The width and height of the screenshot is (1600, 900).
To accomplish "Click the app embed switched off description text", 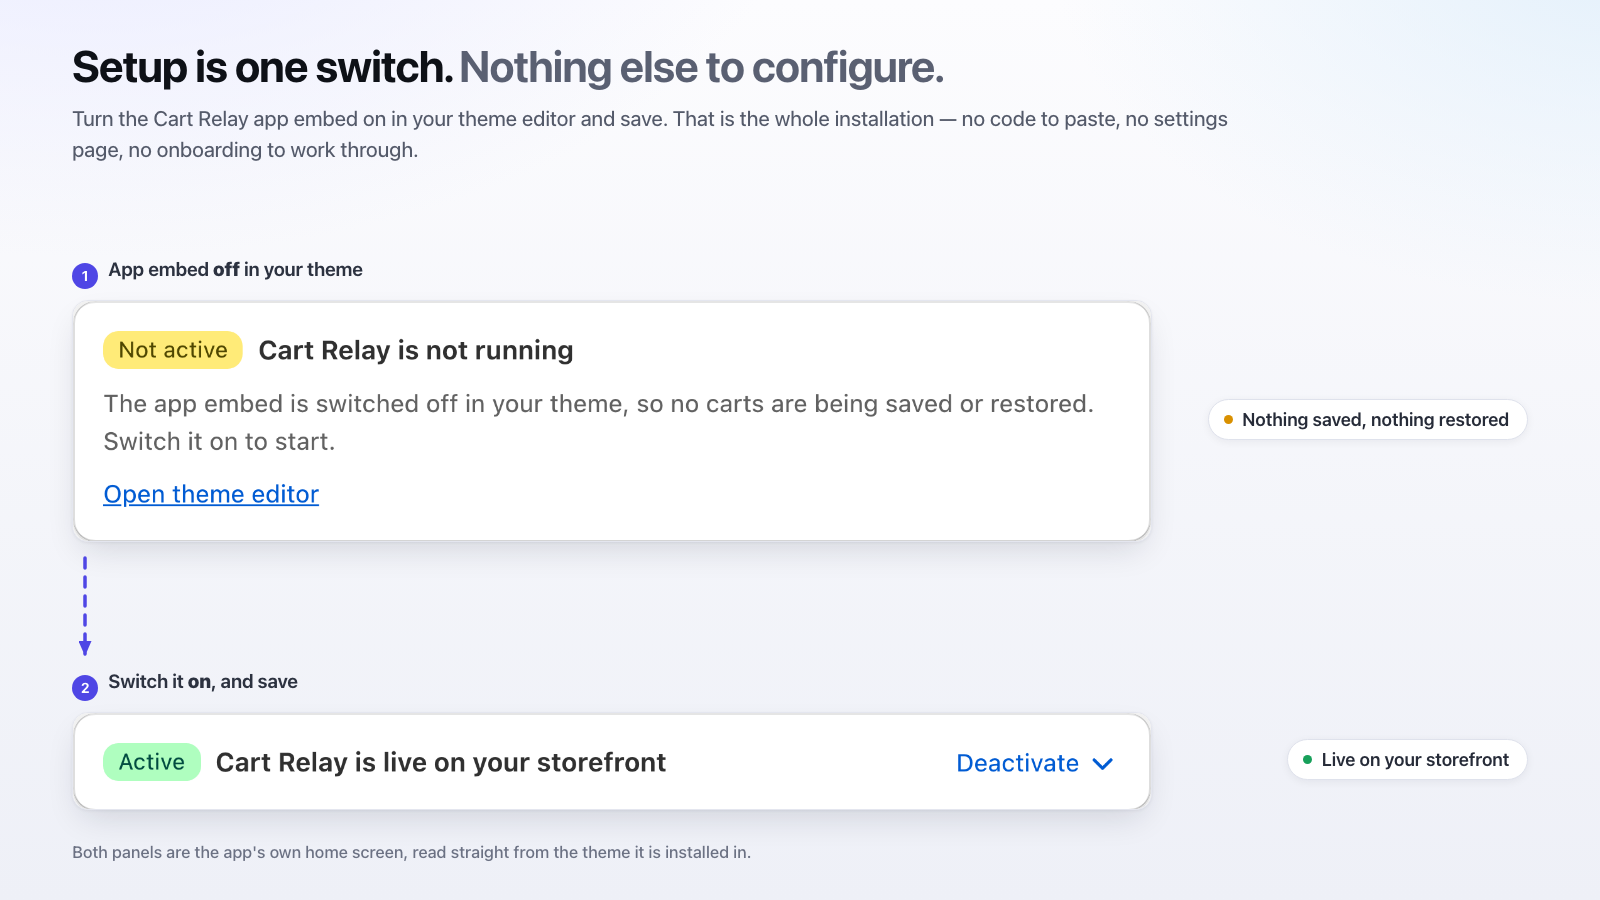I will 598,422.
